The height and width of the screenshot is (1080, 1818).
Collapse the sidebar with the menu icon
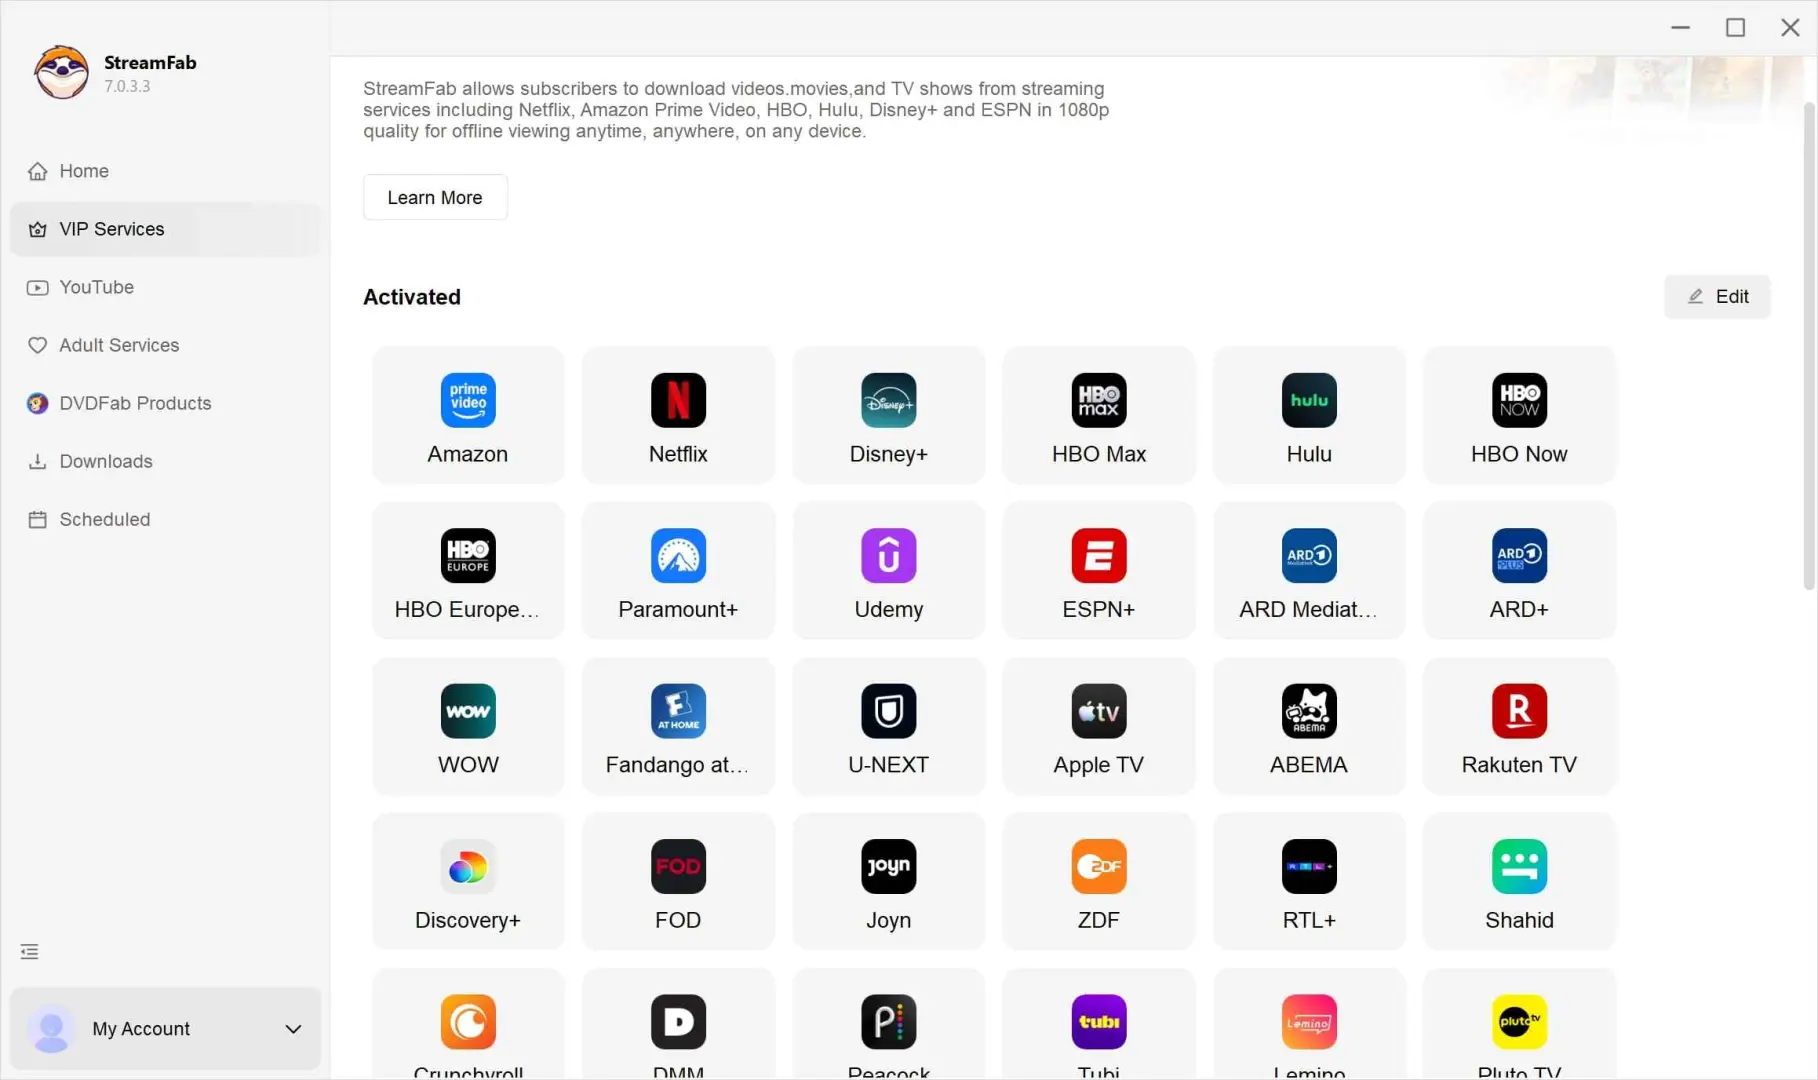(x=30, y=952)
